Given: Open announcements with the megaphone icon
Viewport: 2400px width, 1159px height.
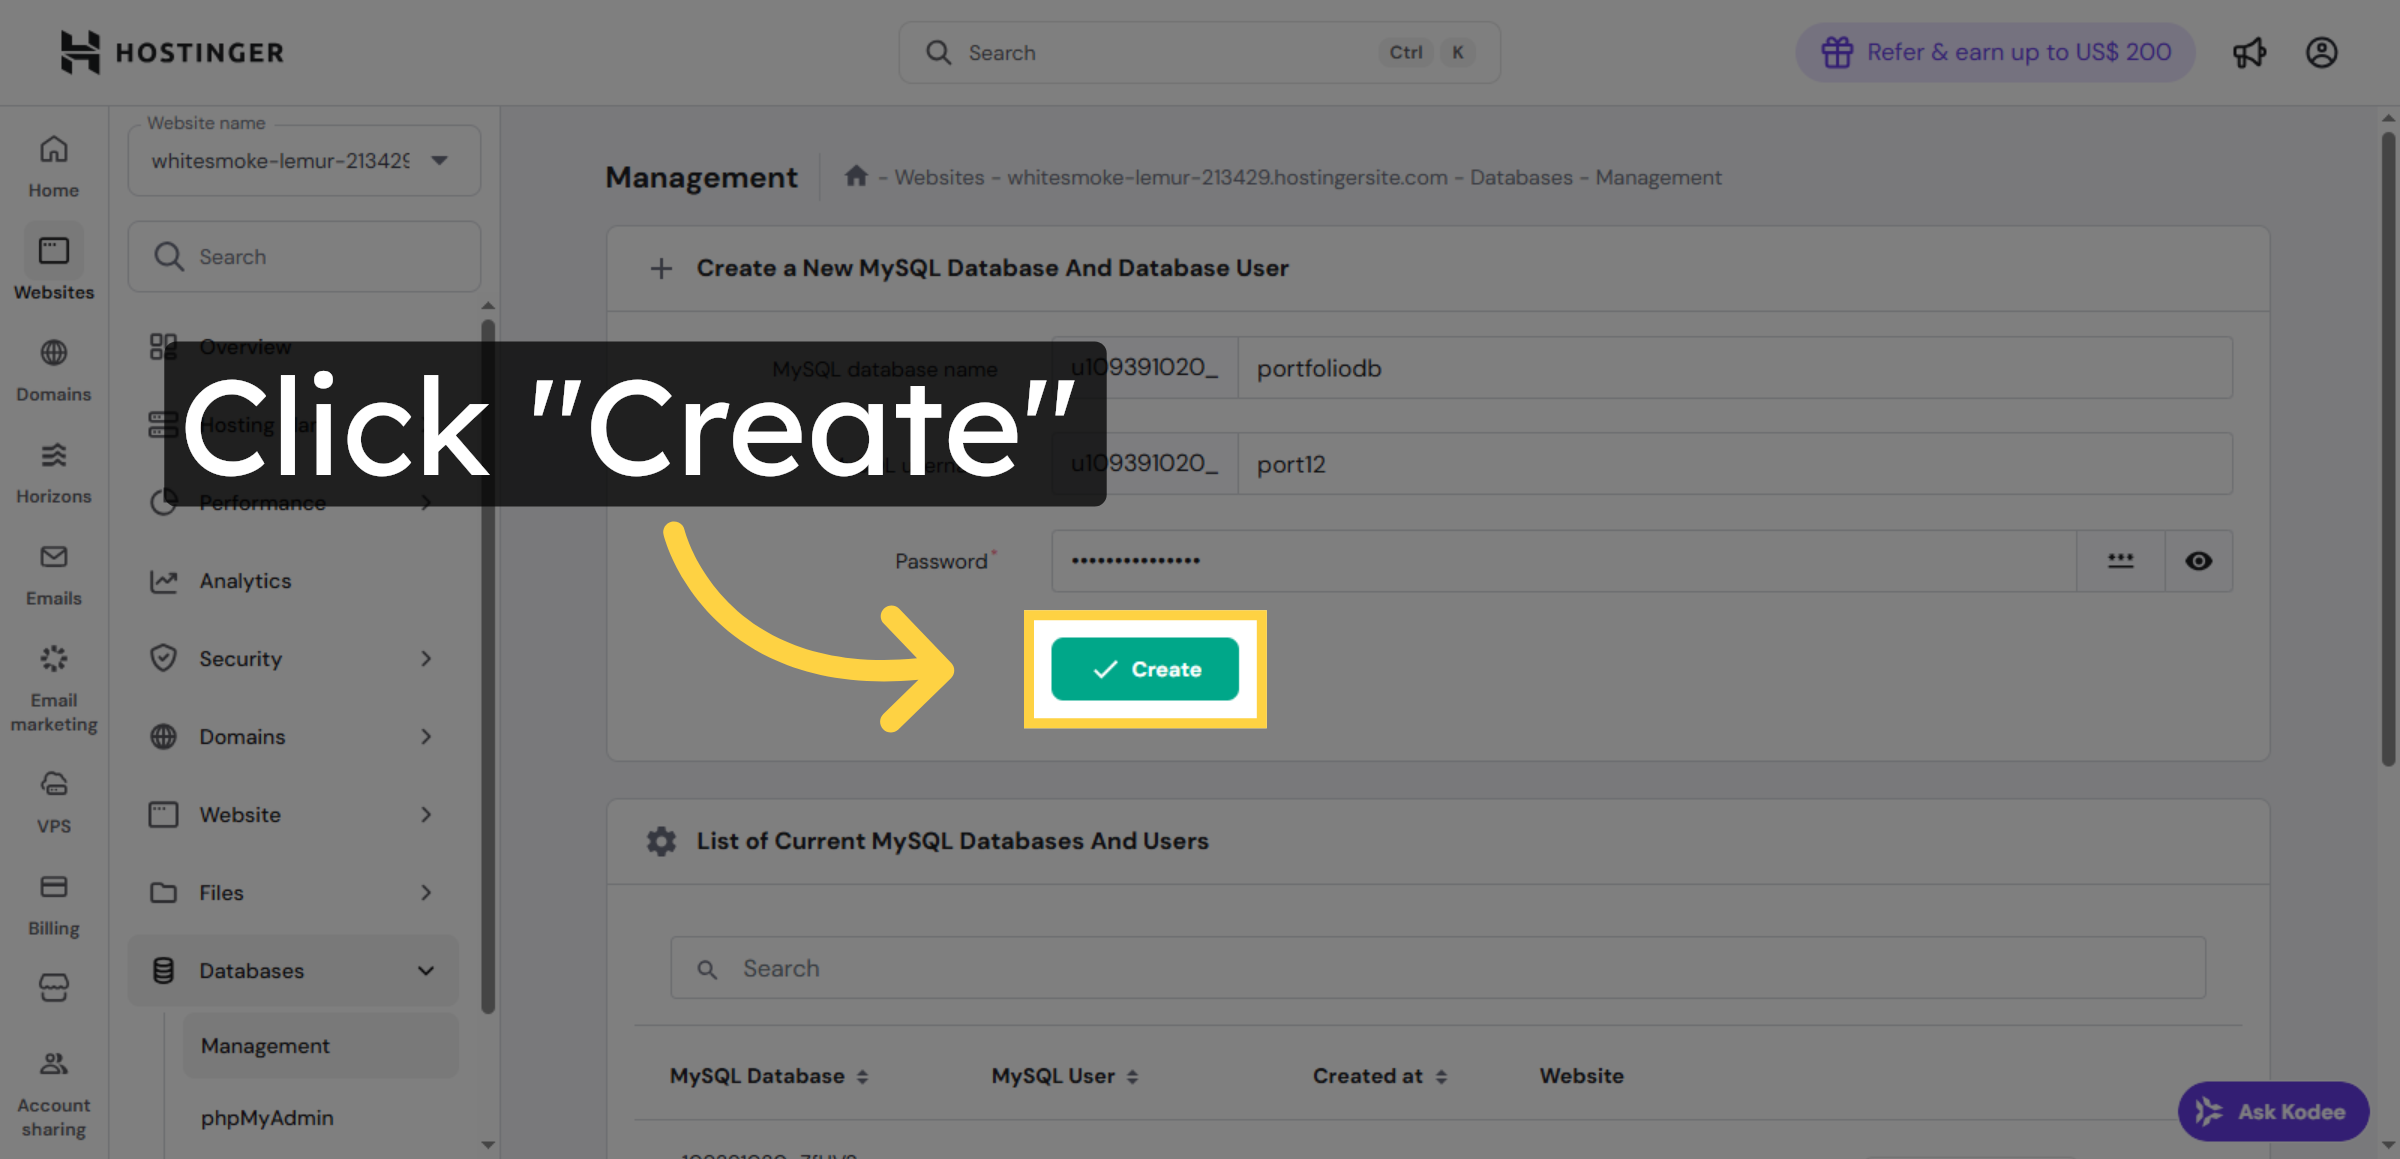Looking at the screenshot, I should coord(2249,52).
